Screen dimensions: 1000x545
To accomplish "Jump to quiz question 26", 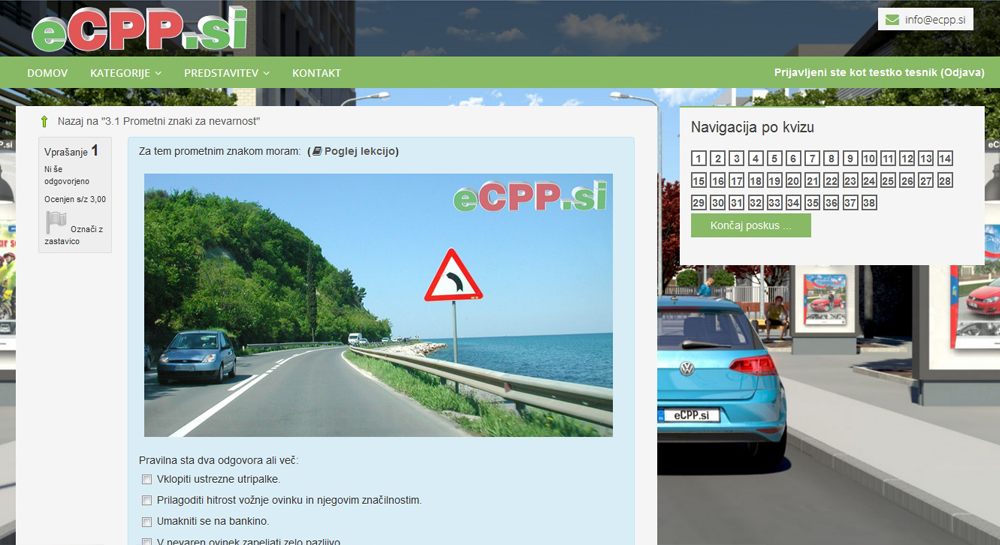I will pyautogui.click(x=907, y=180).
